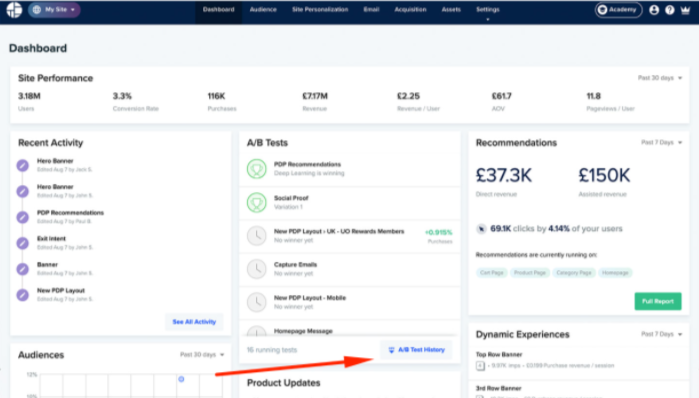This screenshot has width=699, height=398.
Task: Open the help question mark icon
Action: (670, 10)
